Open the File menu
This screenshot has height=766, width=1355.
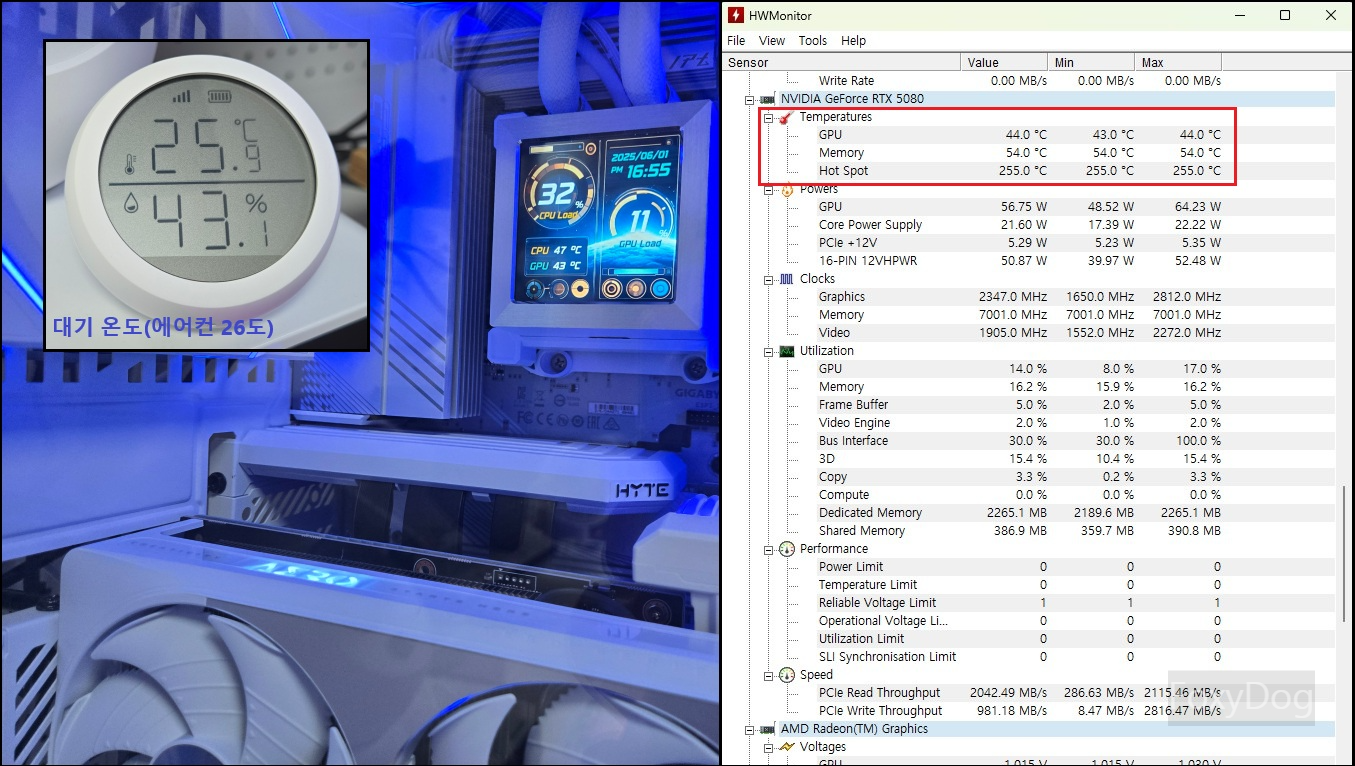pos(736,41)
